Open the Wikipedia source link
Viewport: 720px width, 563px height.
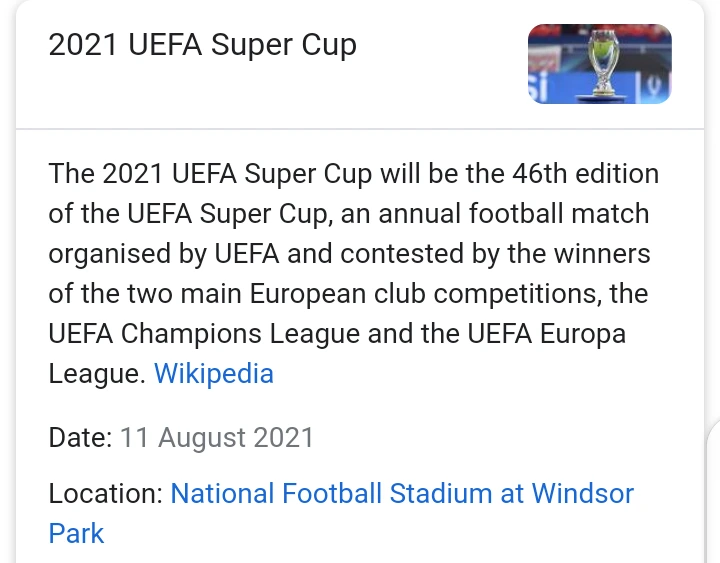click(x=213, y=374)
